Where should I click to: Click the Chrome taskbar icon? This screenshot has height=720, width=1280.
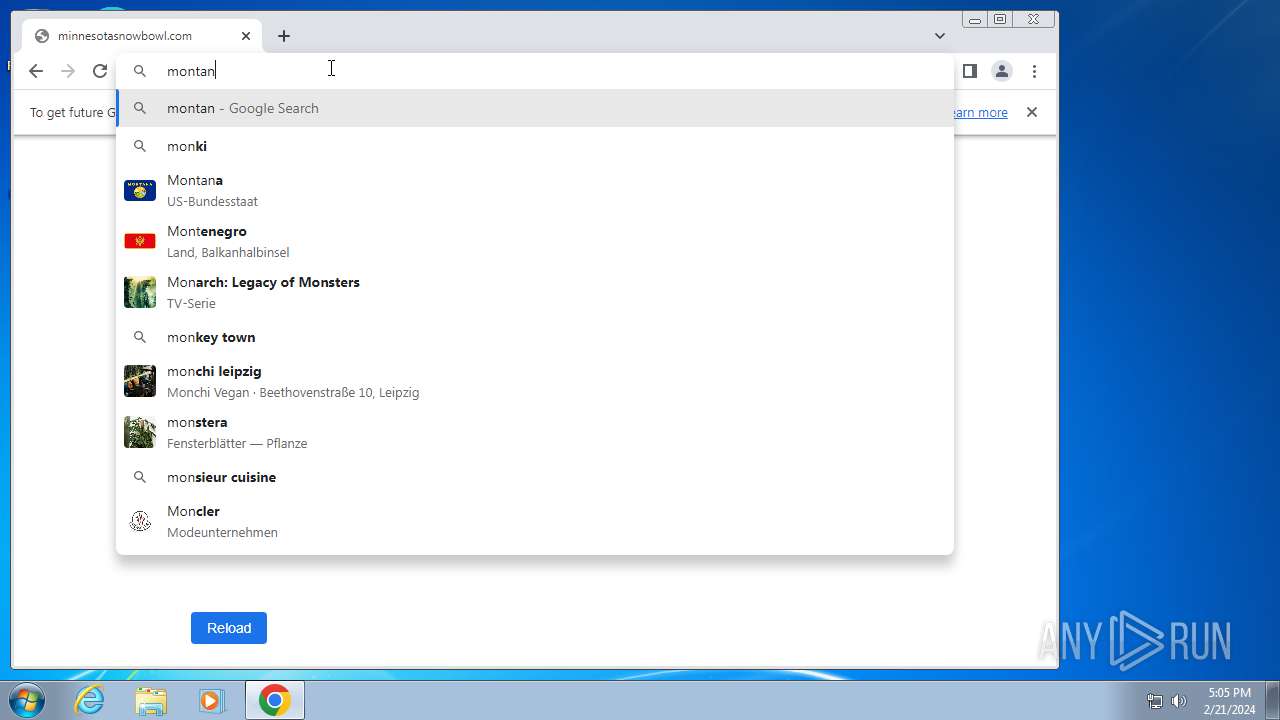click(x=275, y=701)
